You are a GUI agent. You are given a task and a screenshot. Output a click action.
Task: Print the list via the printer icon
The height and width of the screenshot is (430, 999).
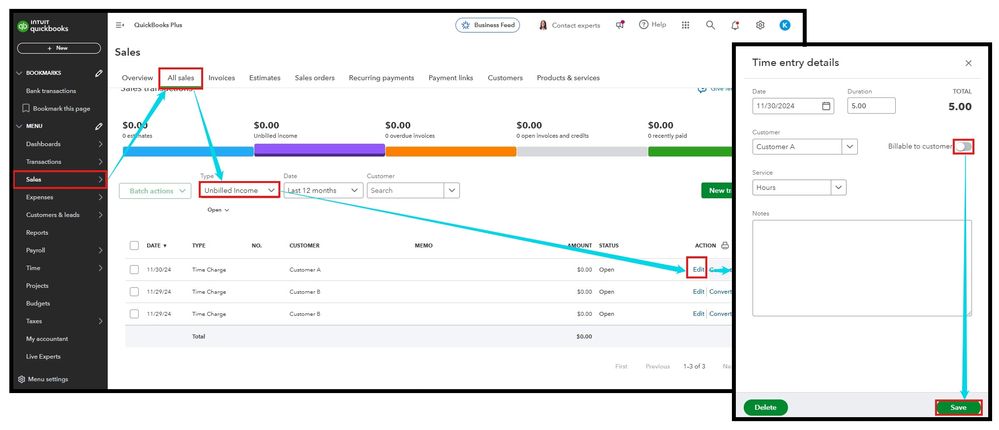[x=725, y=245]
